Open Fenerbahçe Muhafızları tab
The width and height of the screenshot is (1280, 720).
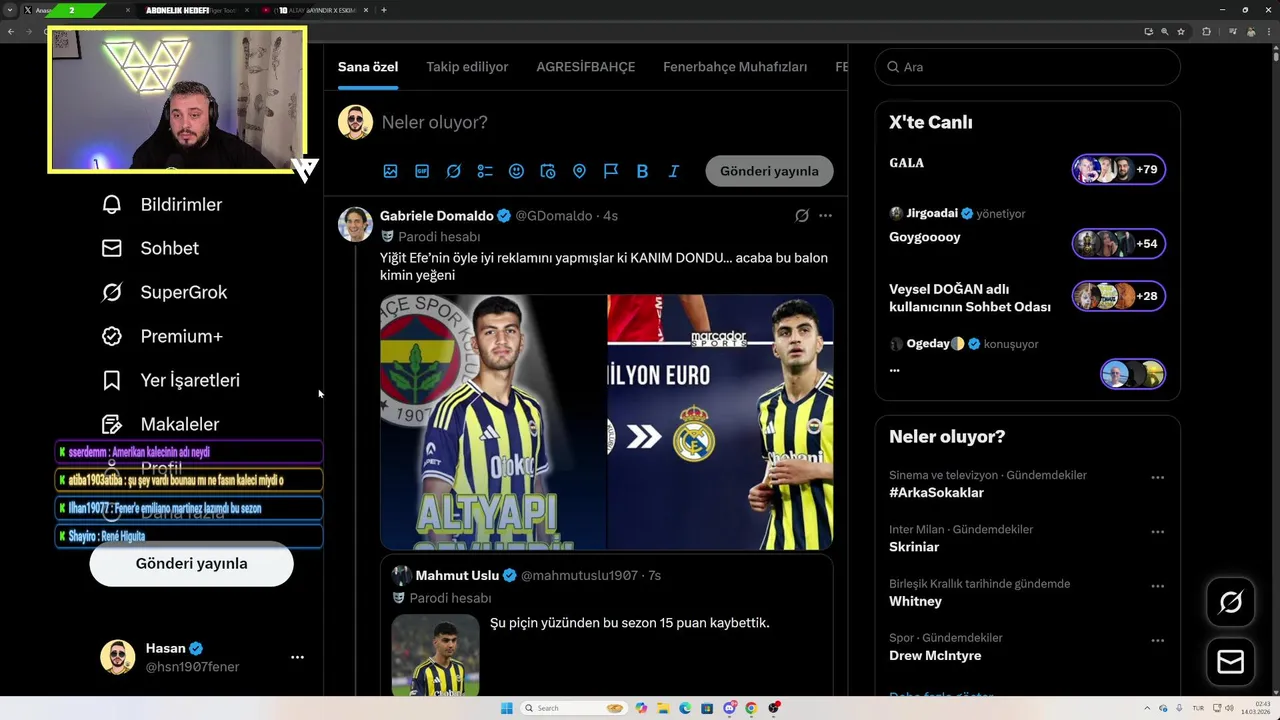(735, 67)
